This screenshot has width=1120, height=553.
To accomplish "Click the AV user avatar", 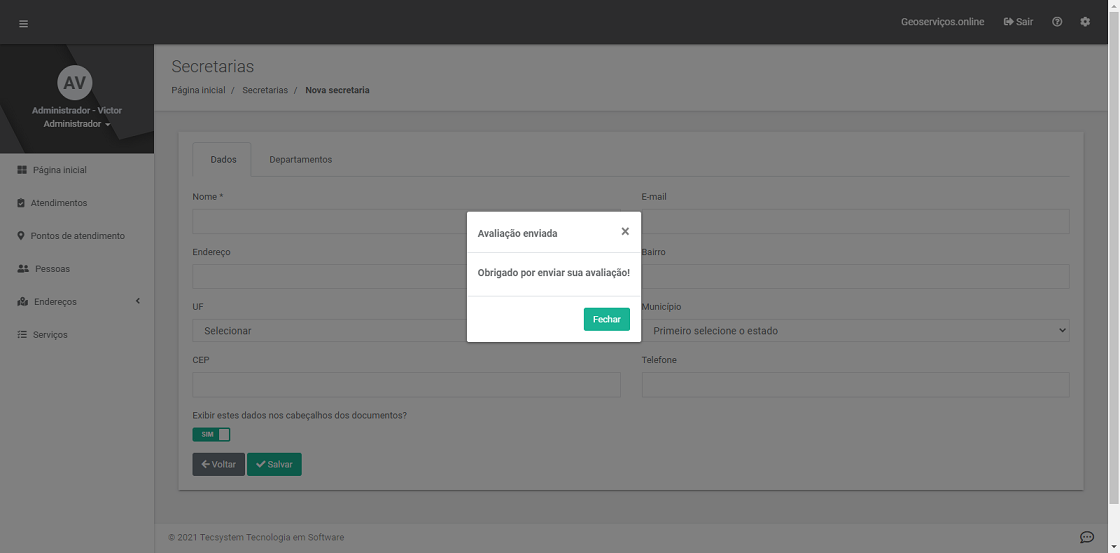I will [75, 83].
